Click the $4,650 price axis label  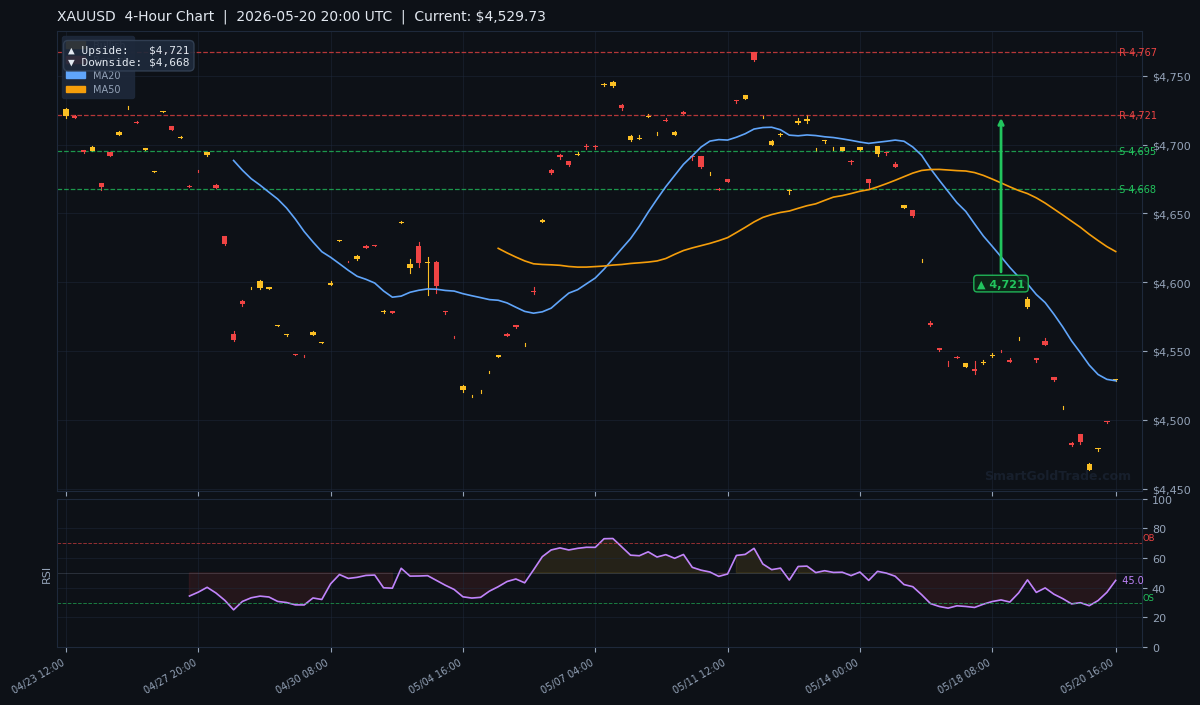pos(1172,215)
